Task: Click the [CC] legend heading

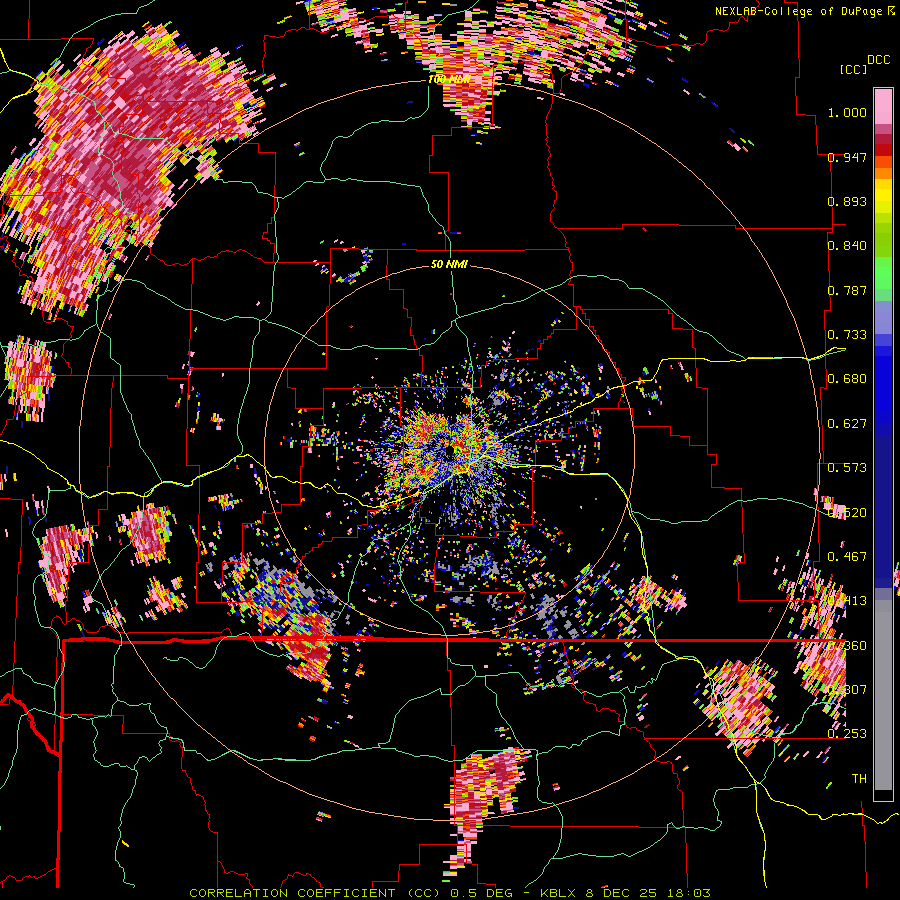Action: [x=854, y=69]
